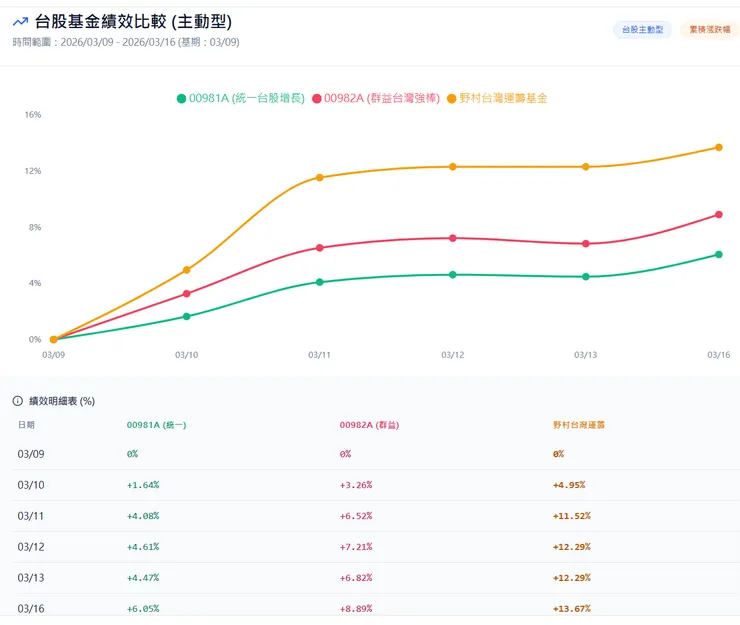Viewport: 740px width, 625px height.
Task: Select the orange data point at 03/13
Action: (x=586, y=167)
